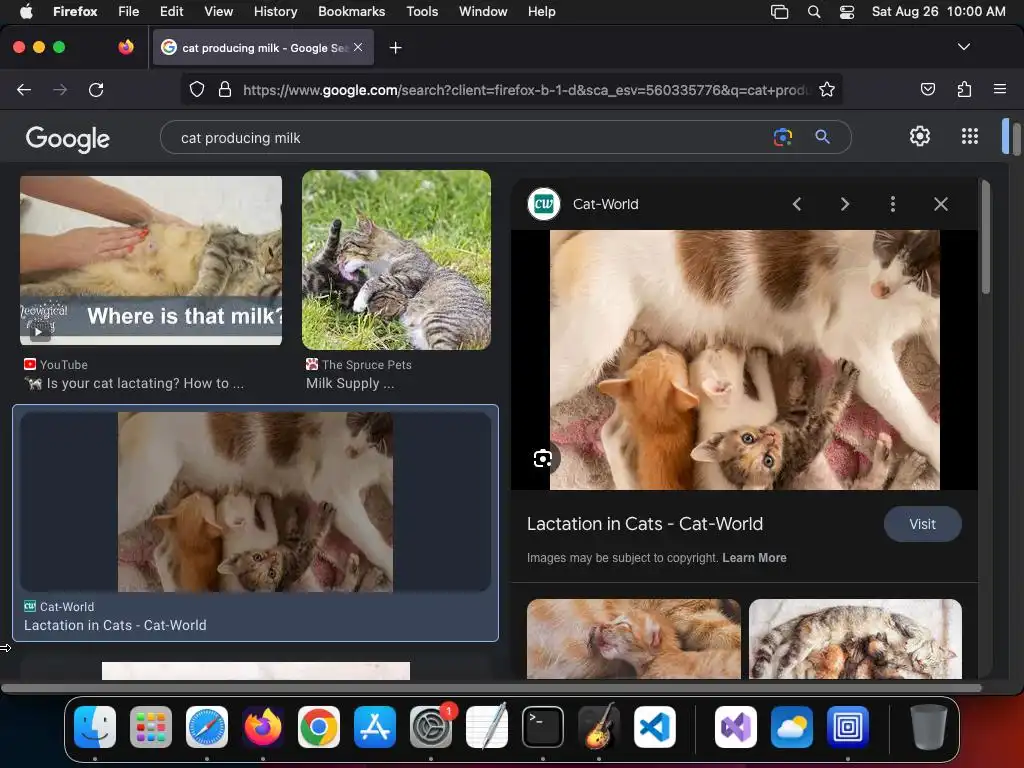Screen dimensions: 1024x768
Task: Open App Store from the Dock
Action: (375, 727)
